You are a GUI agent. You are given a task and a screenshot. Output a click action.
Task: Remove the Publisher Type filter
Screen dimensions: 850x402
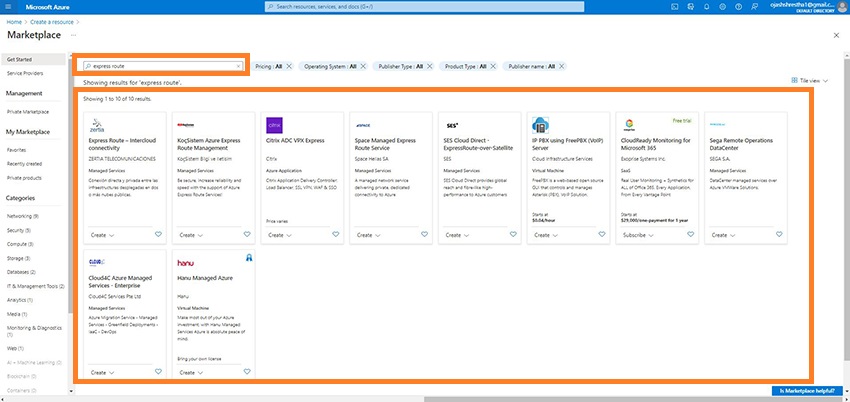pos(429,66)
